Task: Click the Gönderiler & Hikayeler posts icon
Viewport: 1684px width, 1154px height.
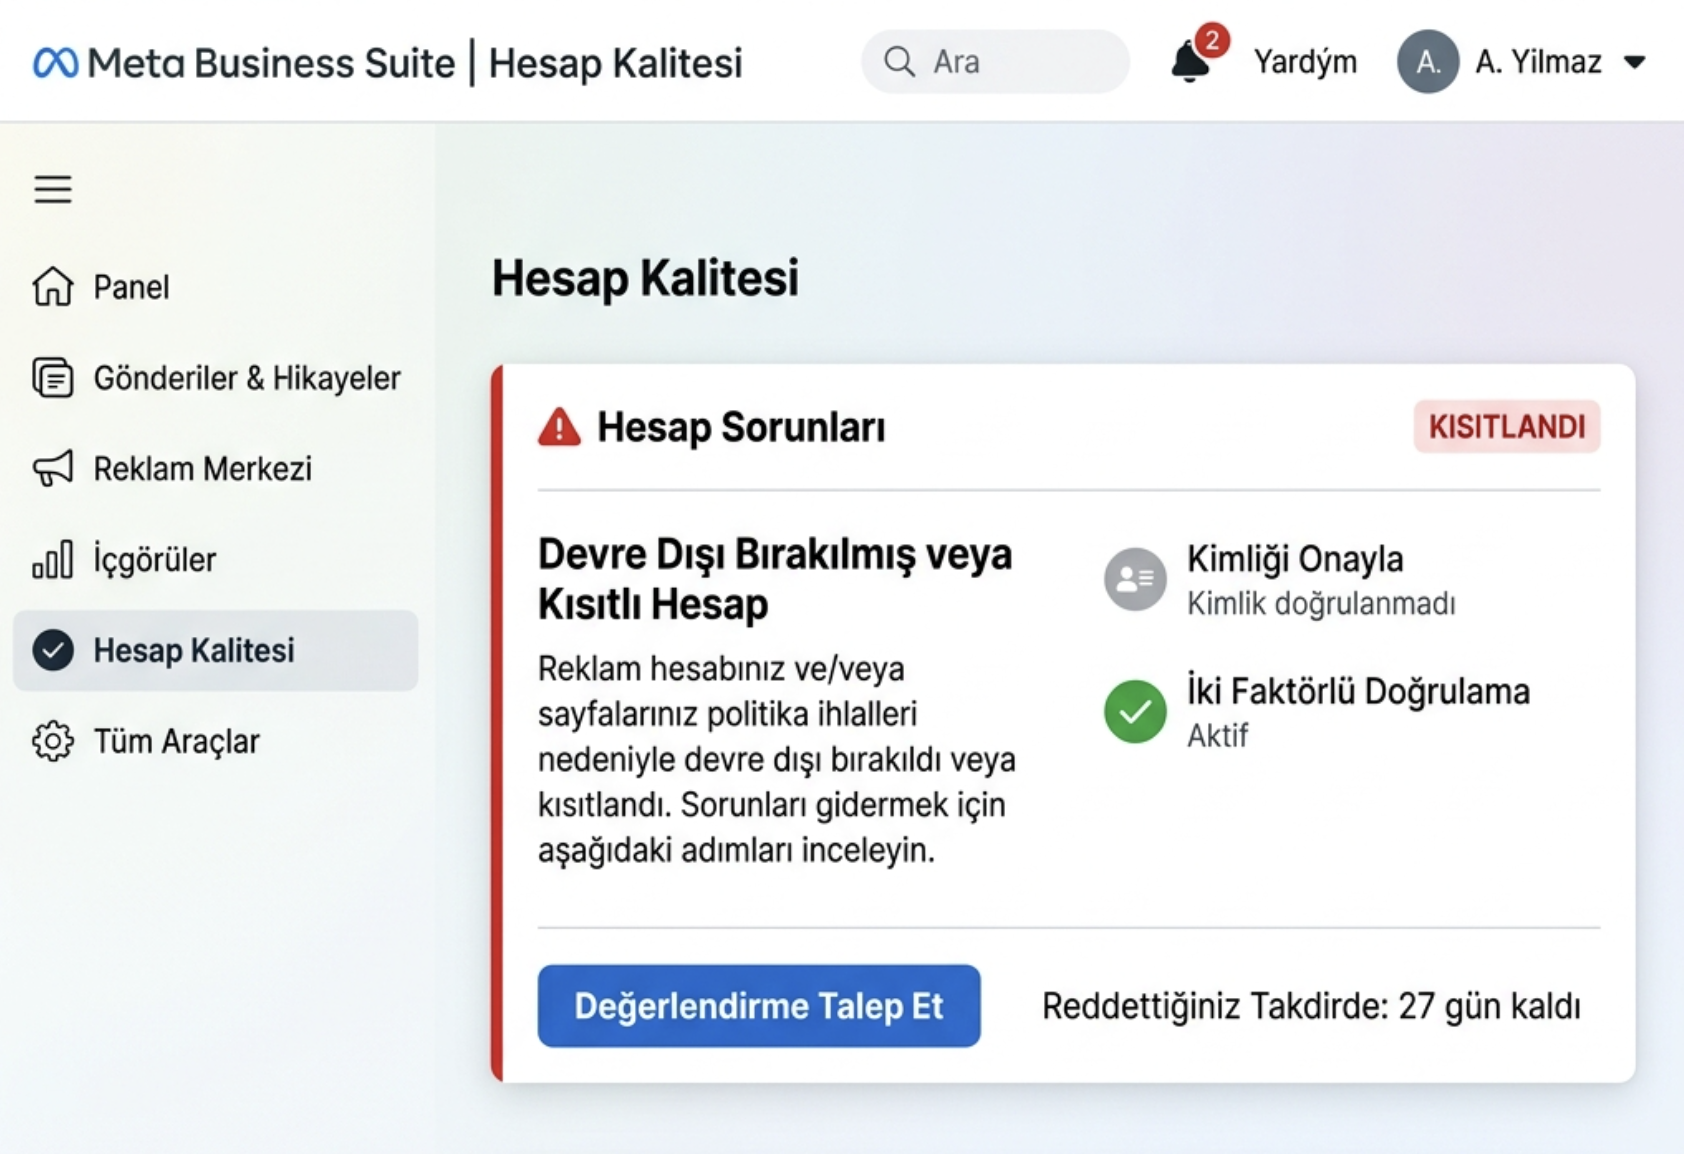Action: point(53,378)
